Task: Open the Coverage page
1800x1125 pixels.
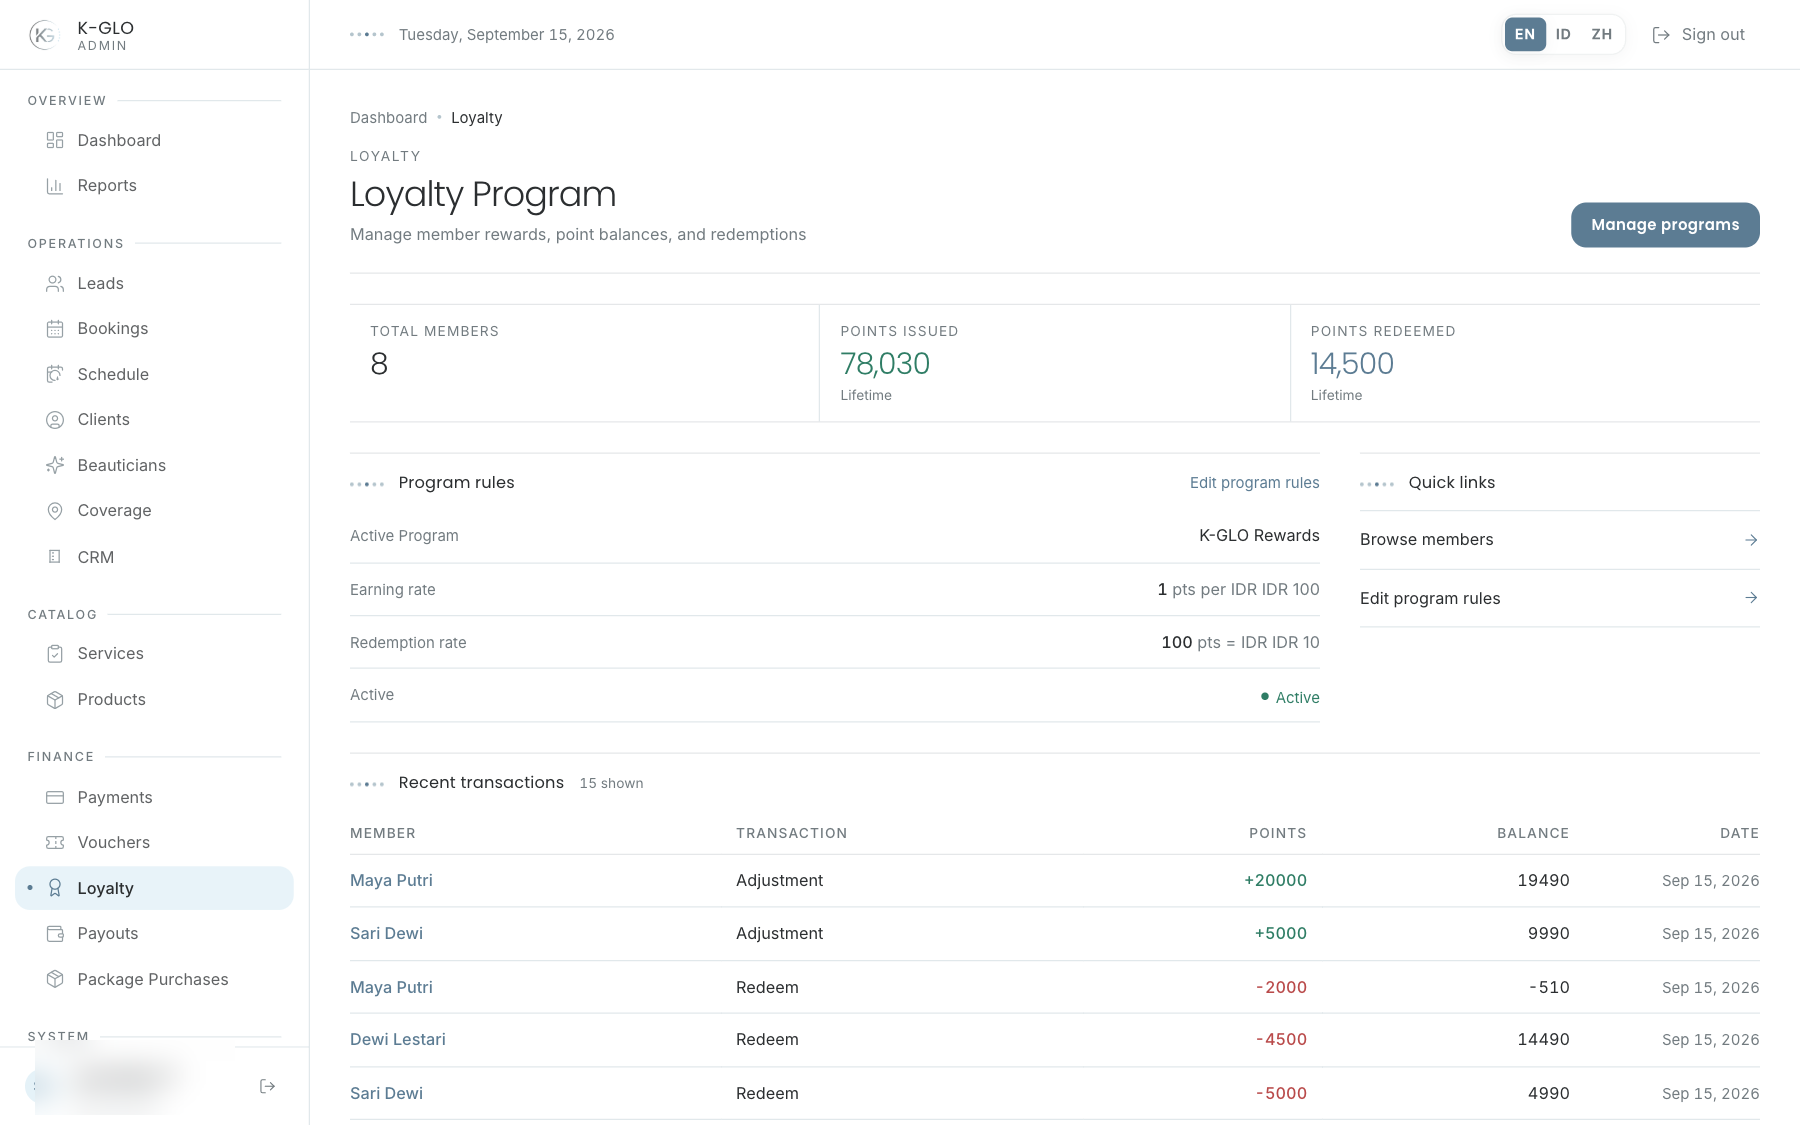Action: coord(154,511)
